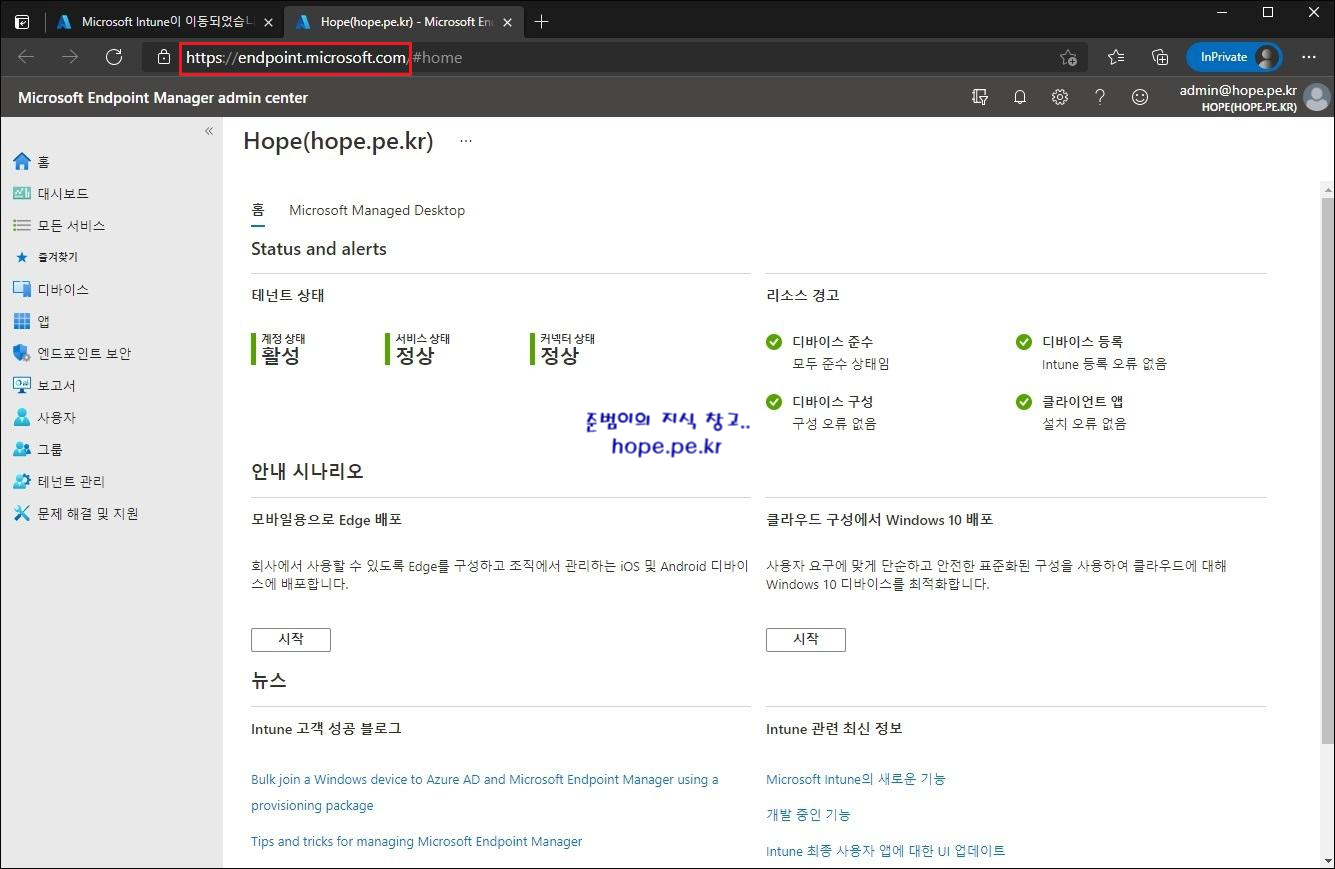Click 계정 상태 활성 status
This screenshot has height=869, width=1335.
[x=279, y=349]
